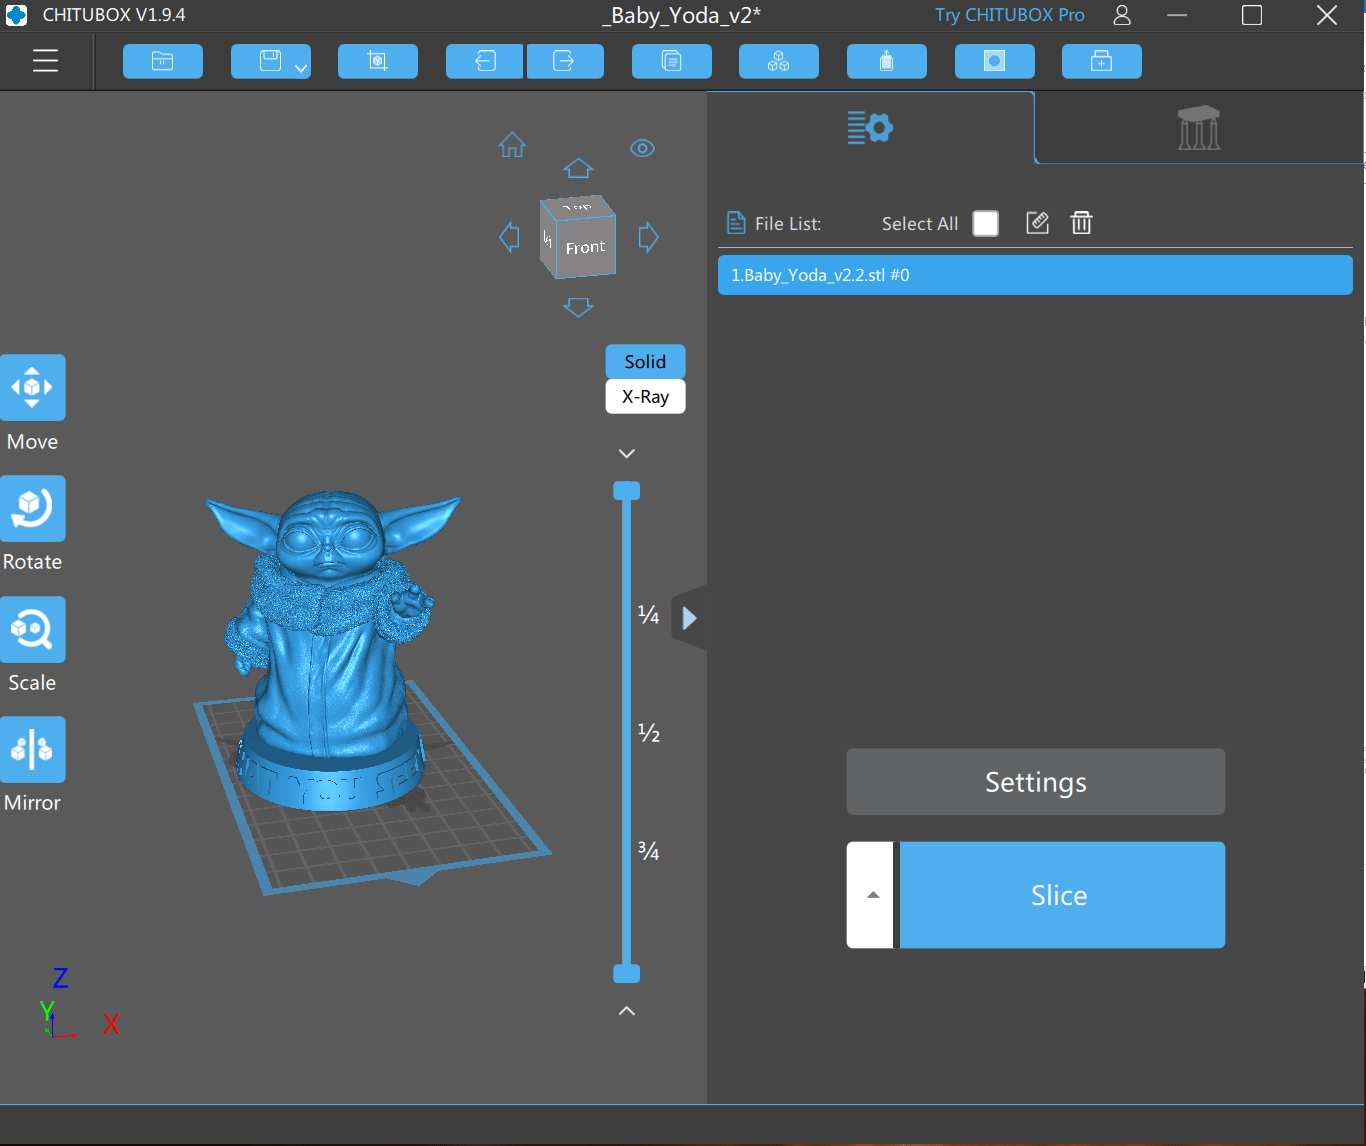Toggle the eye view mode icon
Image resolution: width=1366 pixels, height=1146 pixels.
click(x=642, y=148)
